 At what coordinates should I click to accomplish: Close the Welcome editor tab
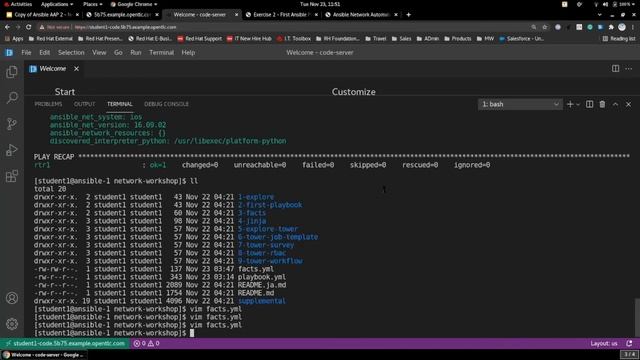tap(76, 69)
